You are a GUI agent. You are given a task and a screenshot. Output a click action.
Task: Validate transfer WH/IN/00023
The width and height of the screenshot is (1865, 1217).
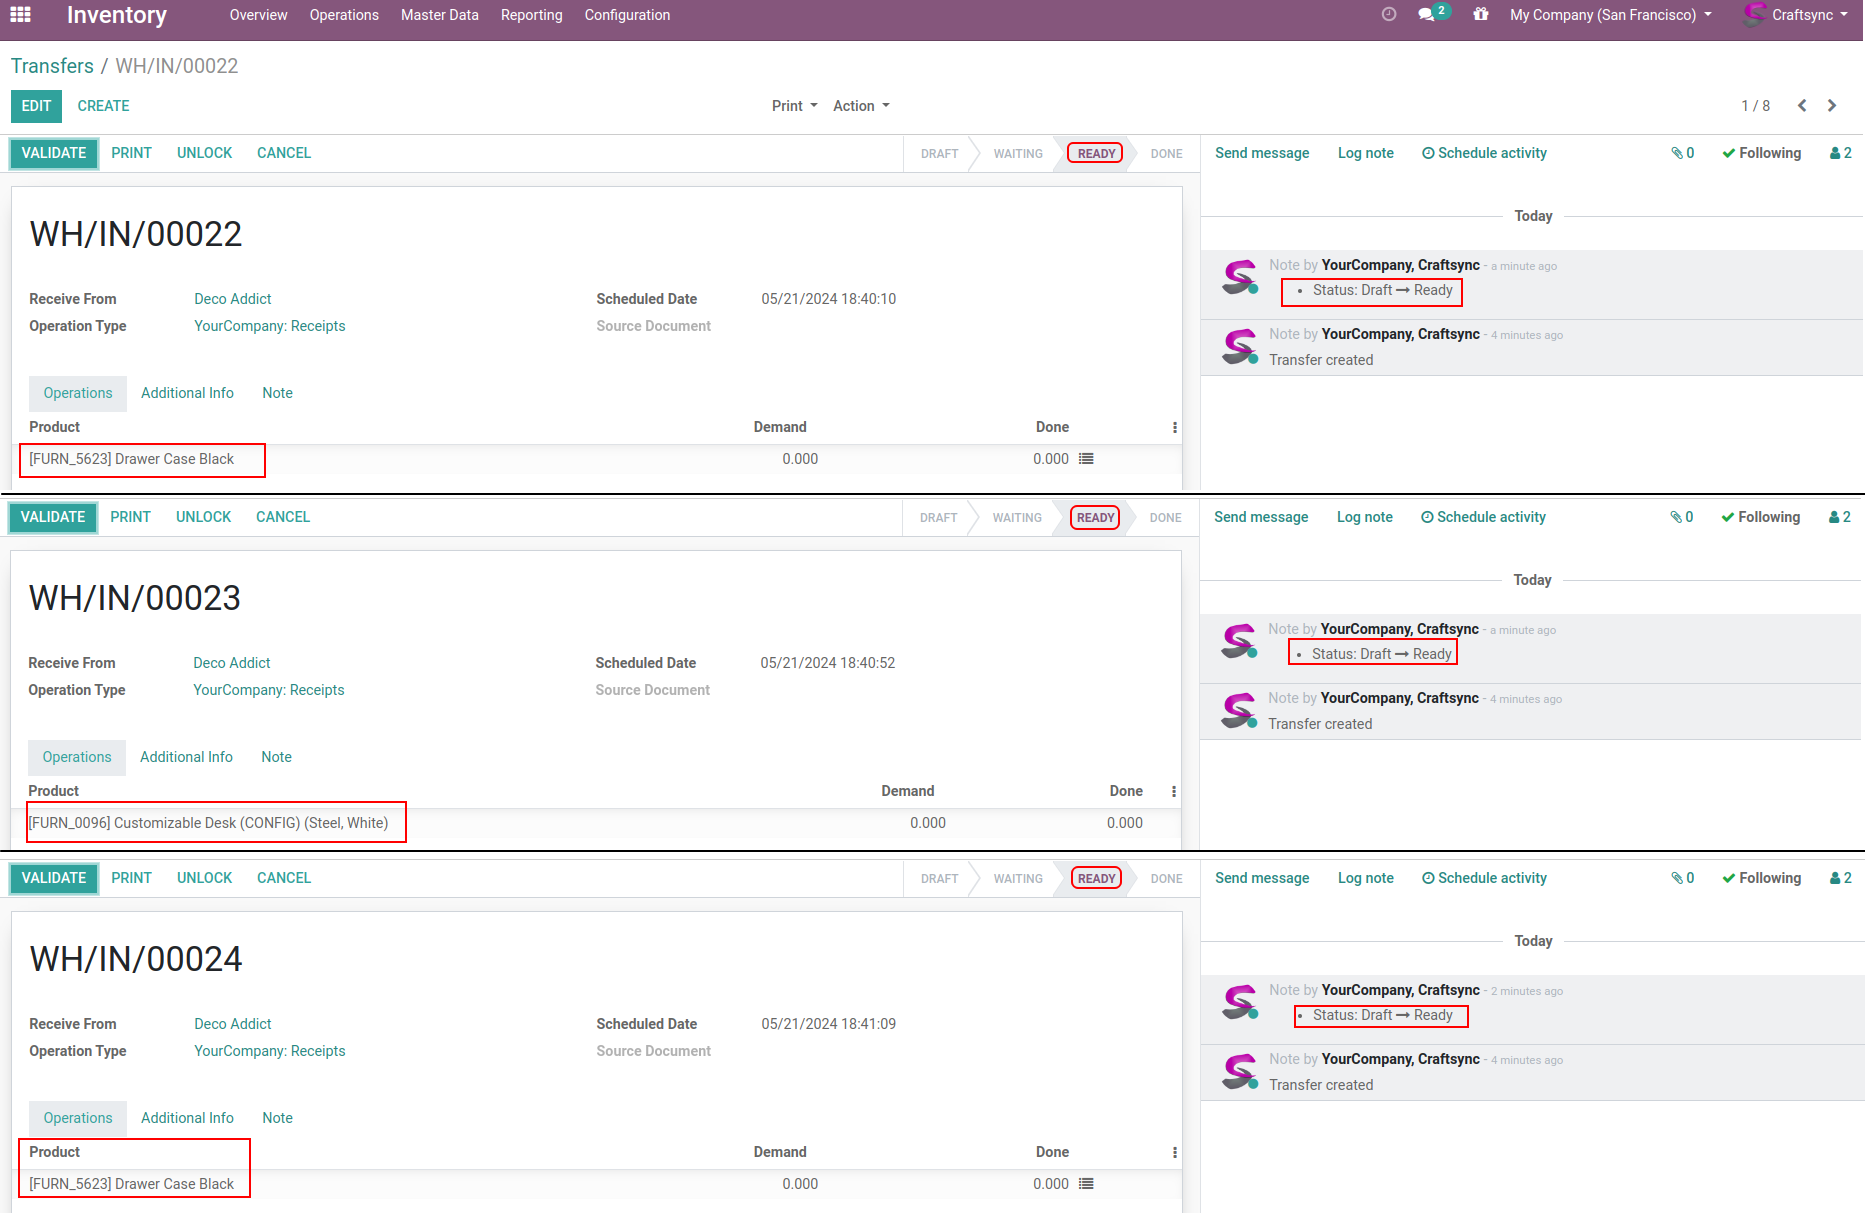[x=53, y=517]
